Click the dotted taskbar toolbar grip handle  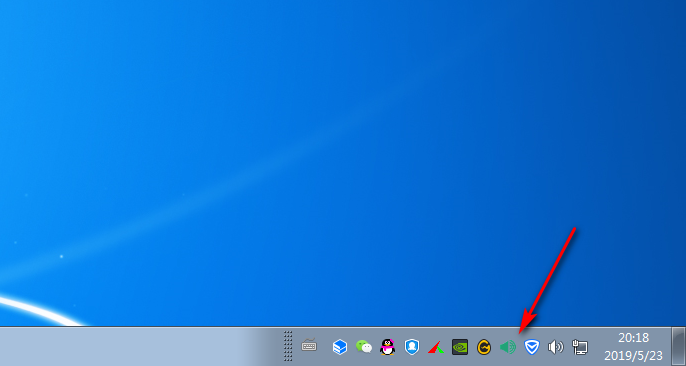tap(288, 346)
